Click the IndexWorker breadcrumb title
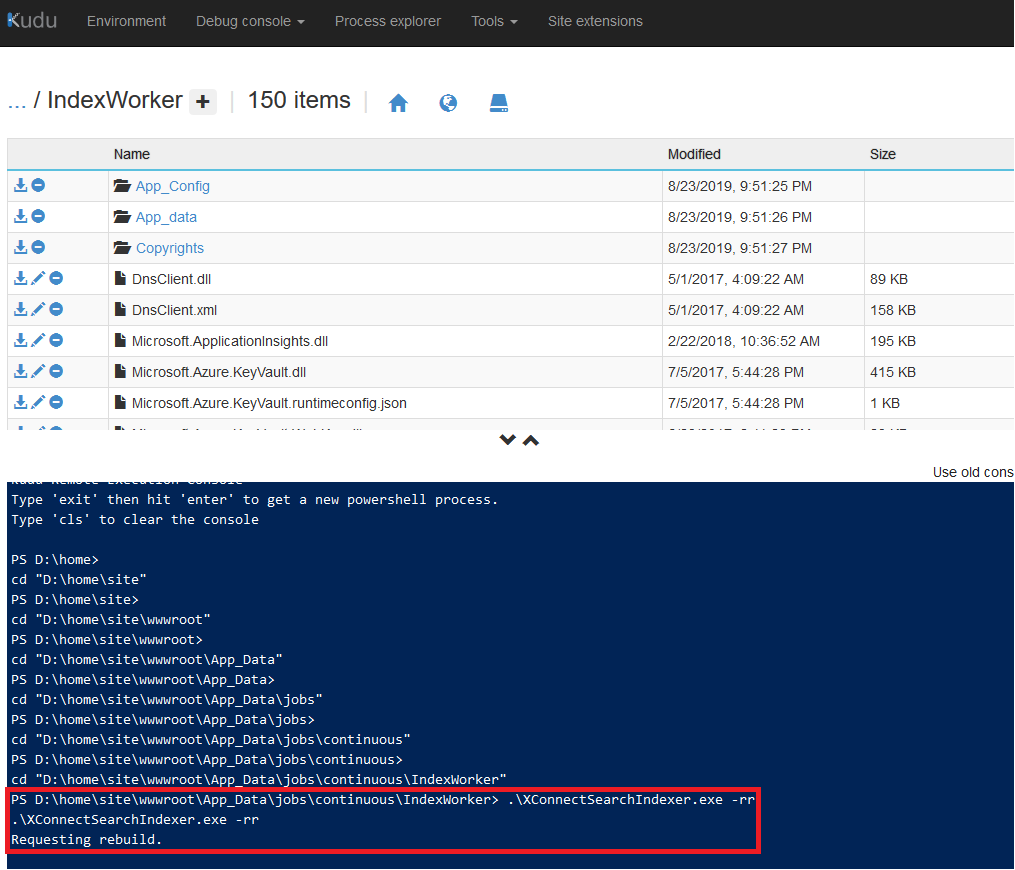 (x=115, y=100)
